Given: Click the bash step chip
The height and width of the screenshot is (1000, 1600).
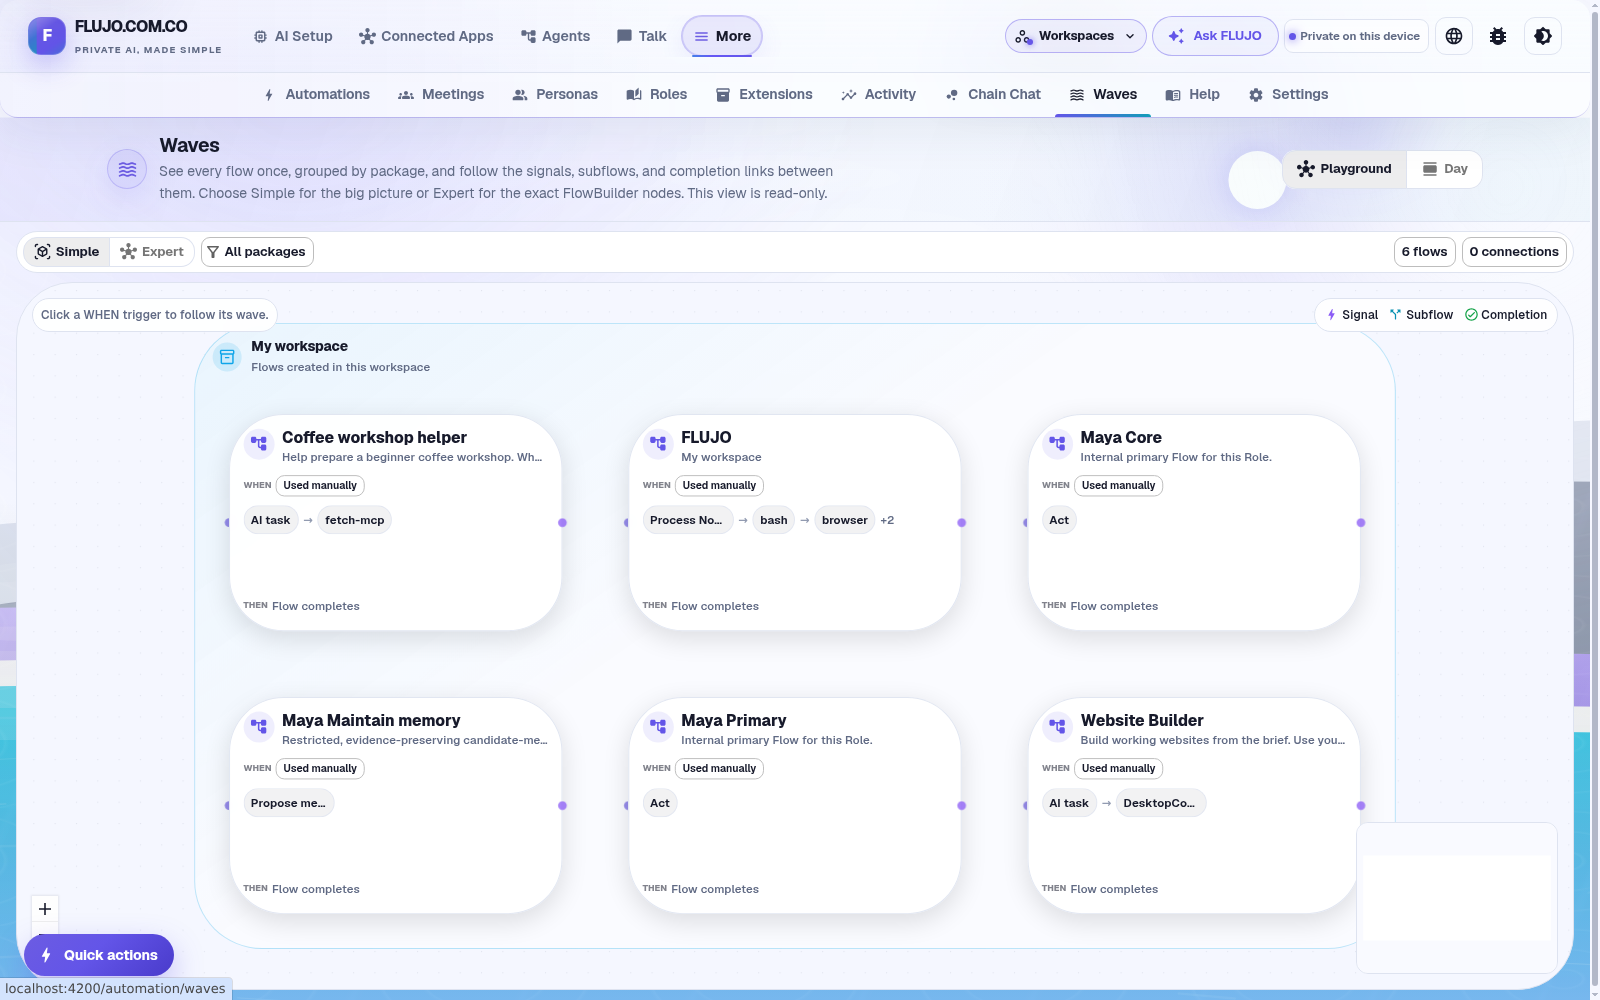Looking at the screenshot, I should point(774,520).
